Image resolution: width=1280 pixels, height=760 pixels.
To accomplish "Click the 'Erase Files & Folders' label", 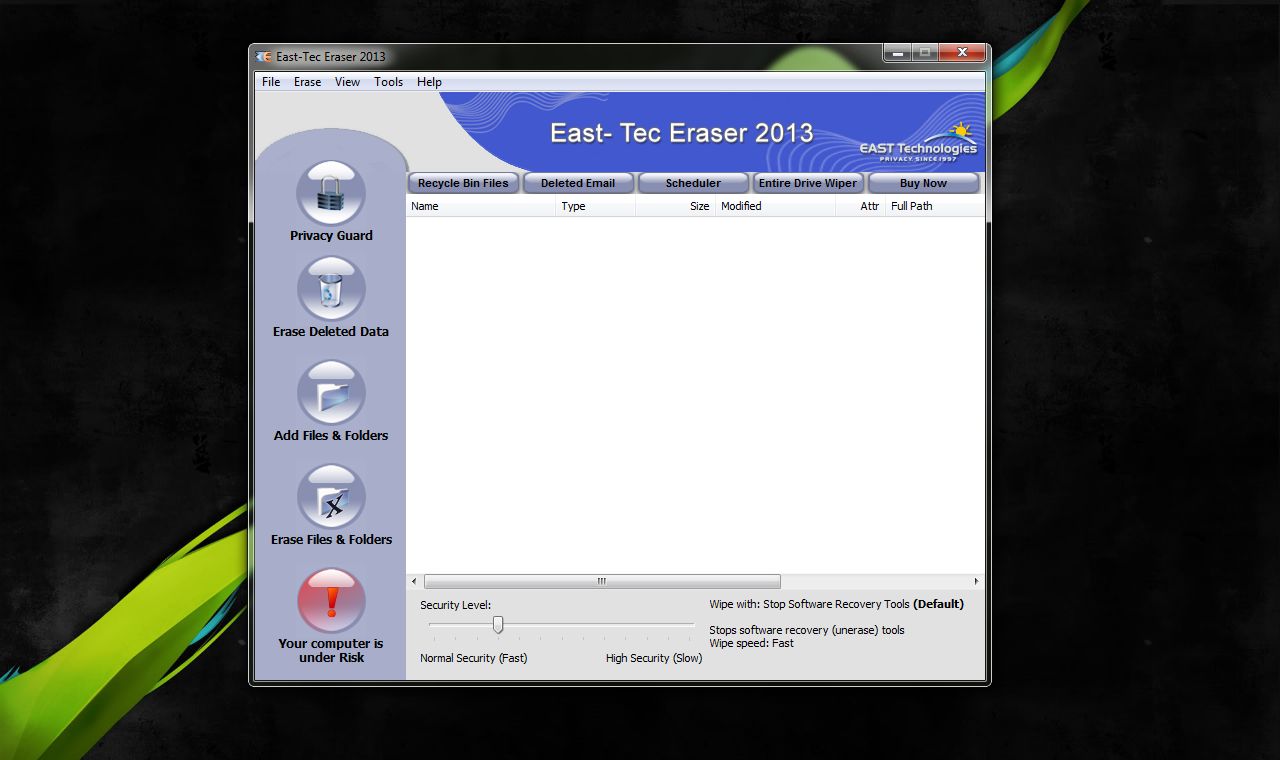I will click(x=331, y=540).
